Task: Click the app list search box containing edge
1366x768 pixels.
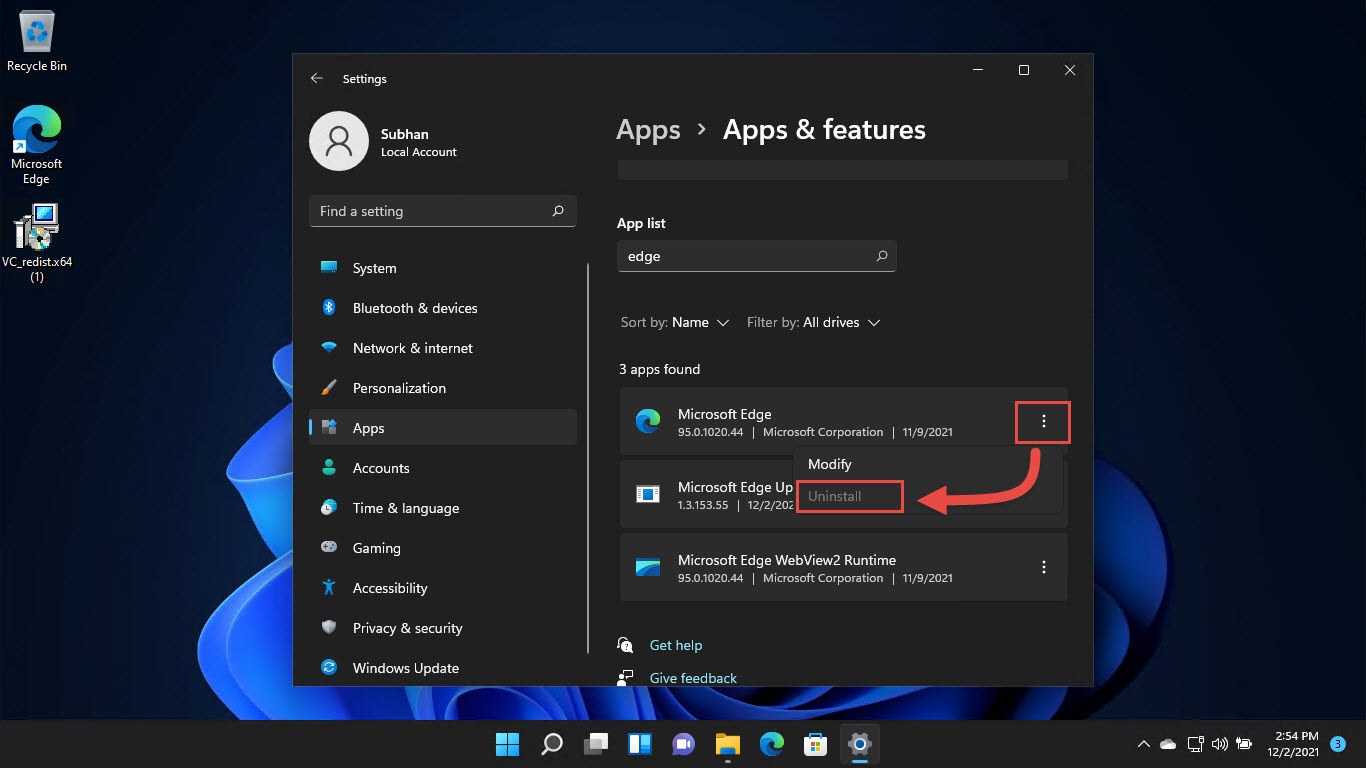Action: click(x=757, y=256)
